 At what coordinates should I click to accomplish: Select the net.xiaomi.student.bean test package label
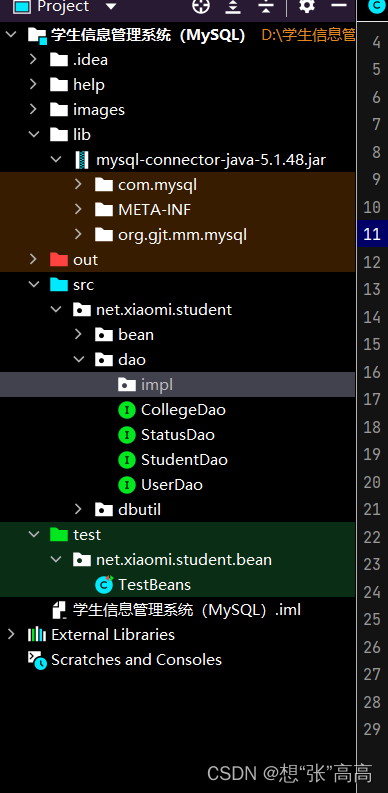[x=184, y=560]
